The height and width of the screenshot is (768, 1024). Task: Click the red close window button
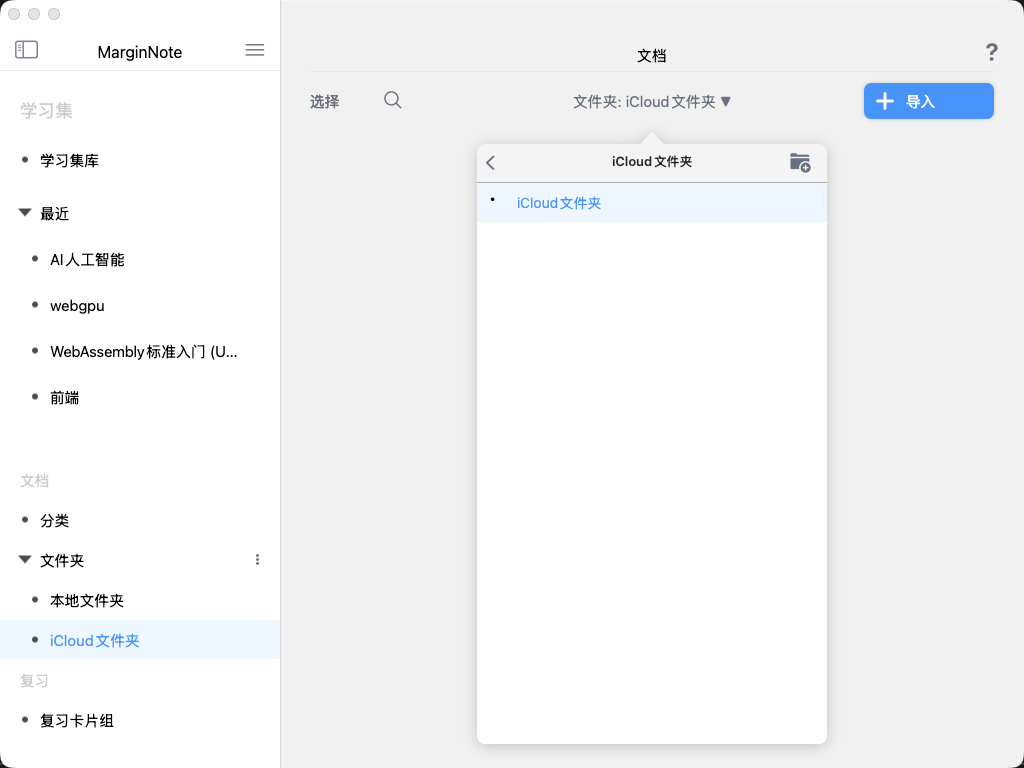[14, 14]
